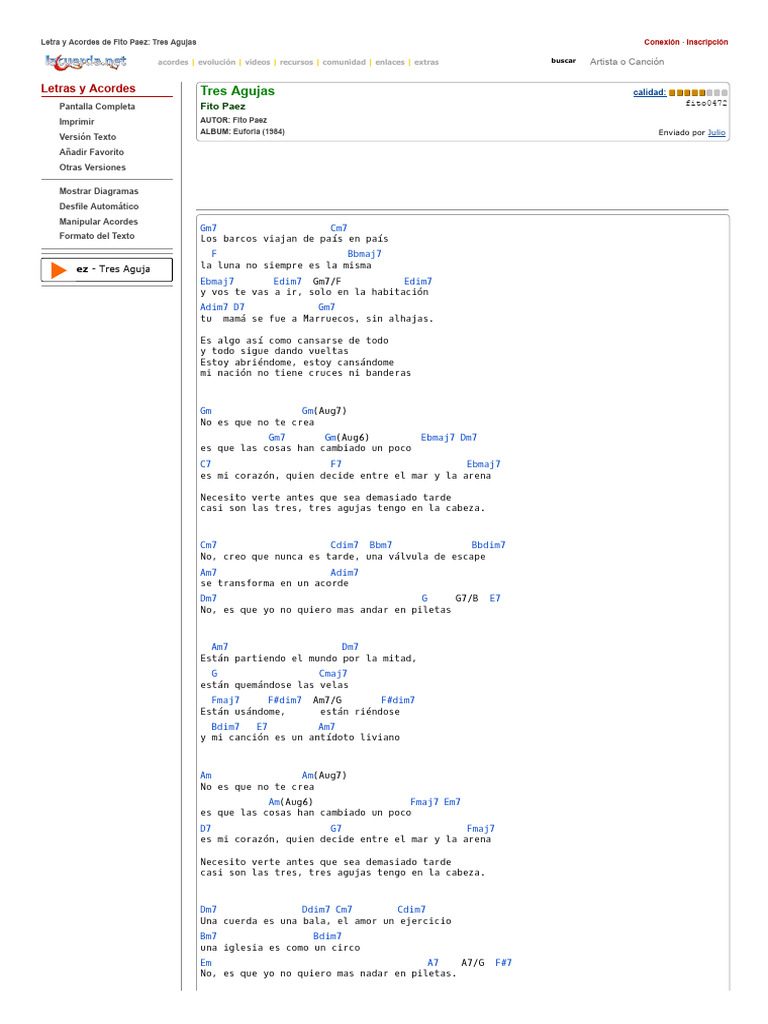Click the Fito Paez artist name
The image size is (768, 1024).
tap(223, 106)
